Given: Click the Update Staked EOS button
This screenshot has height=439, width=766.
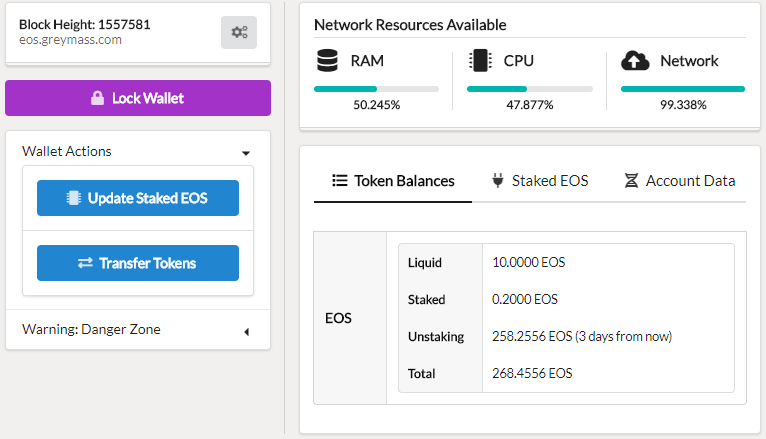Looking at the screenshot, I should [x=138, y=198].
